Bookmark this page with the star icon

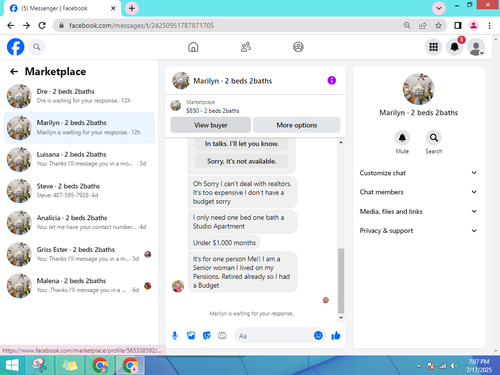pyautogui.click(x=438, y=25)
